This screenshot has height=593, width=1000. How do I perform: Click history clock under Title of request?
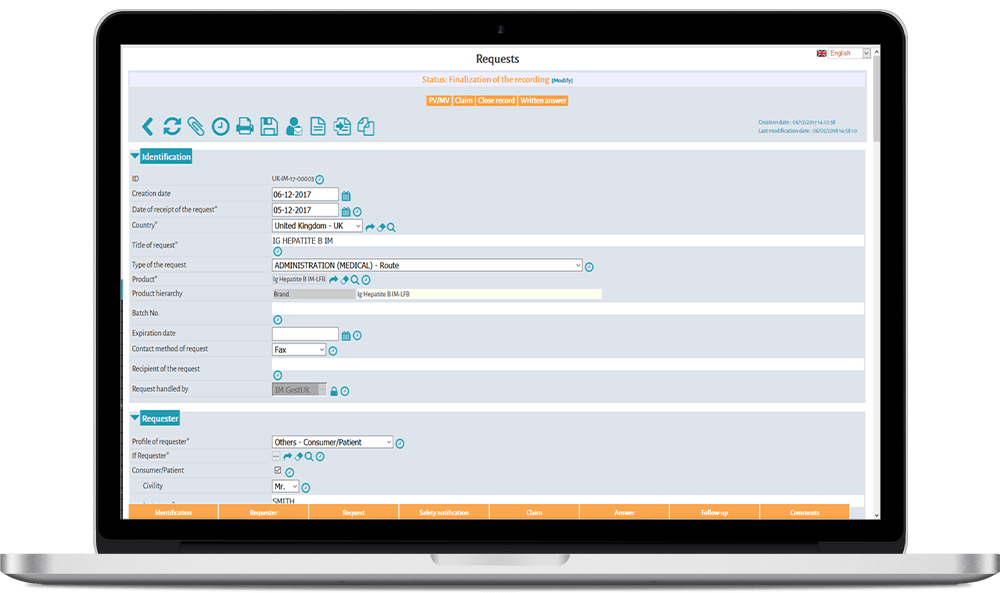point(277,252)
